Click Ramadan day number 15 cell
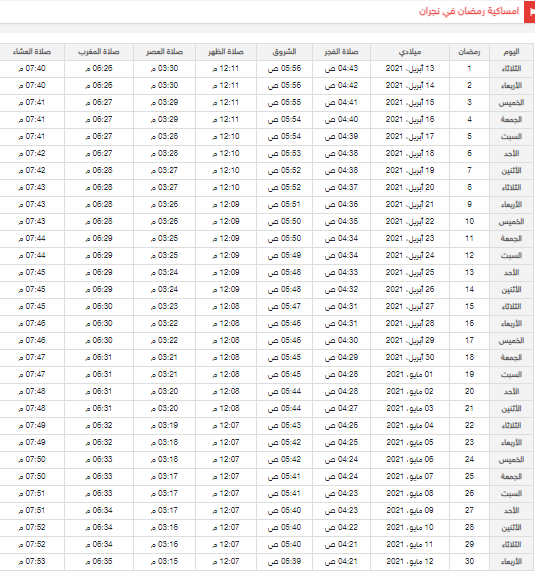 coord(470,307)
